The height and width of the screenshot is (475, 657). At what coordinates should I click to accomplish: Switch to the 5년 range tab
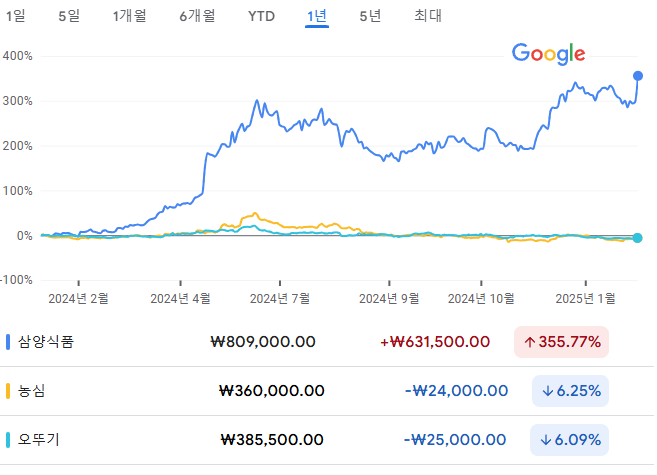pyautogui.click(x=370, y=16)
